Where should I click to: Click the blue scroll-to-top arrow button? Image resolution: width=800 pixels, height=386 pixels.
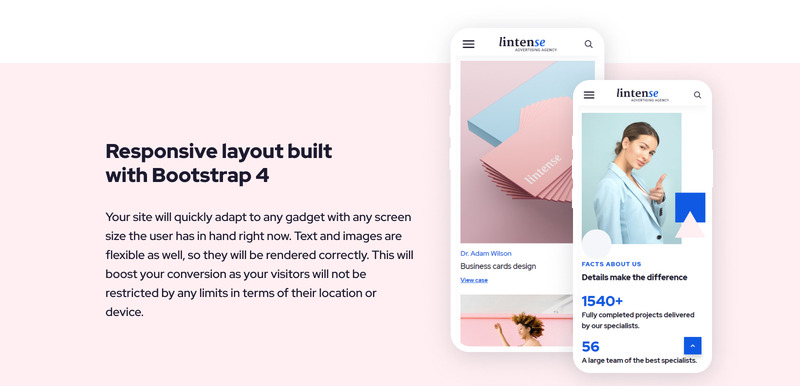pos(692,346)
